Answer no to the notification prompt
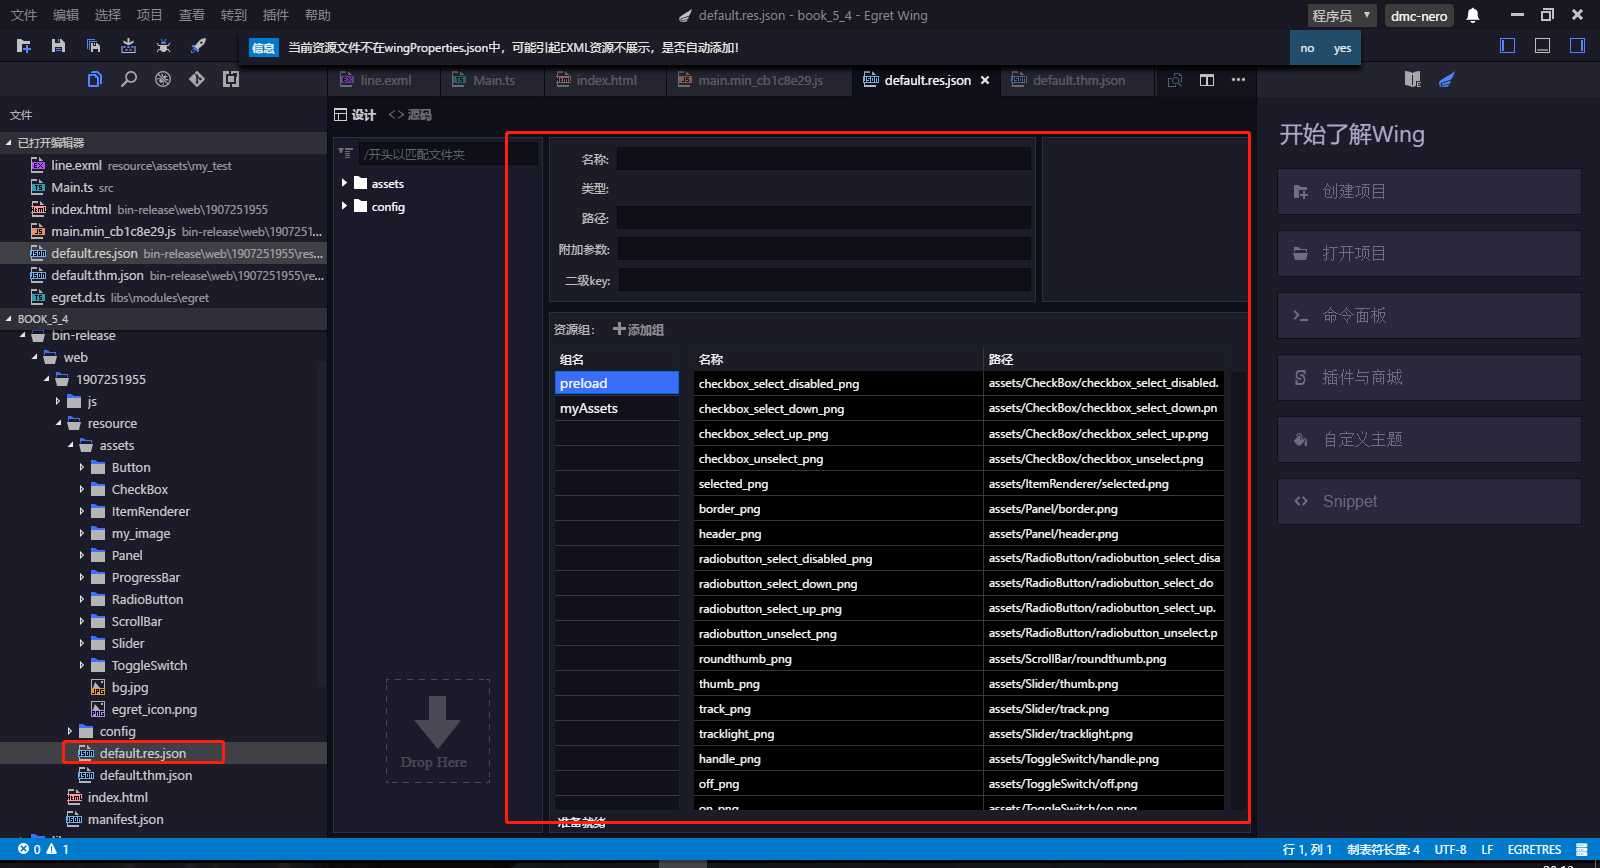The width and height of the screenshot is (1600, 868). click(1307, 48)
